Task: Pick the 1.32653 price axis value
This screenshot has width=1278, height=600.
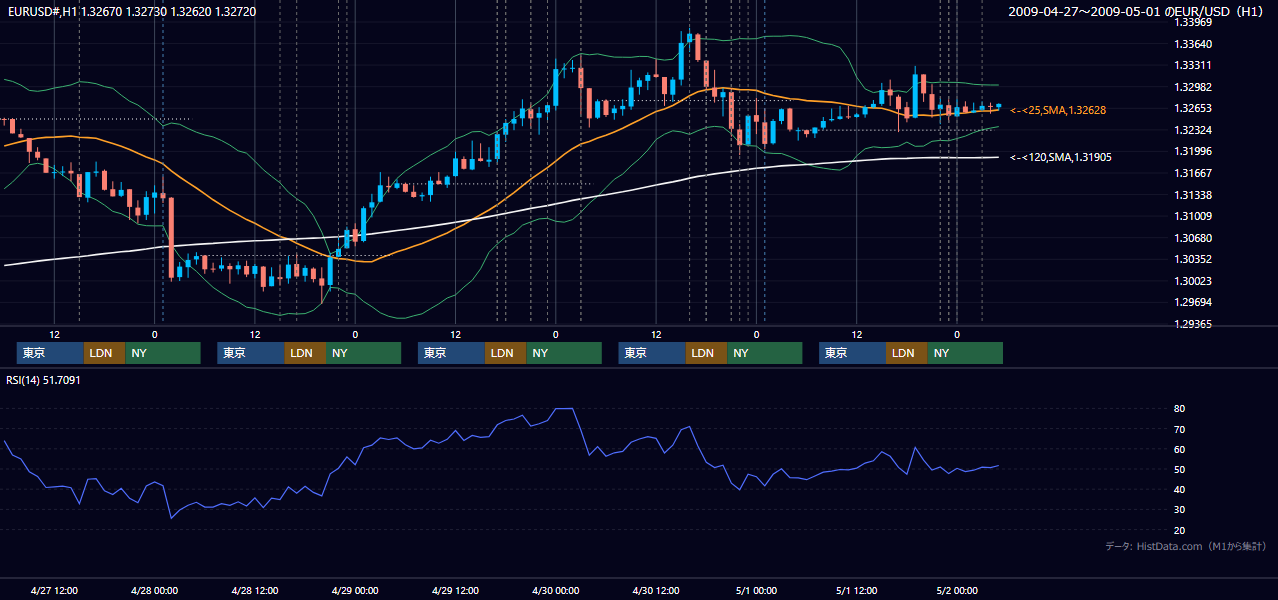Action: point(1192,109)
